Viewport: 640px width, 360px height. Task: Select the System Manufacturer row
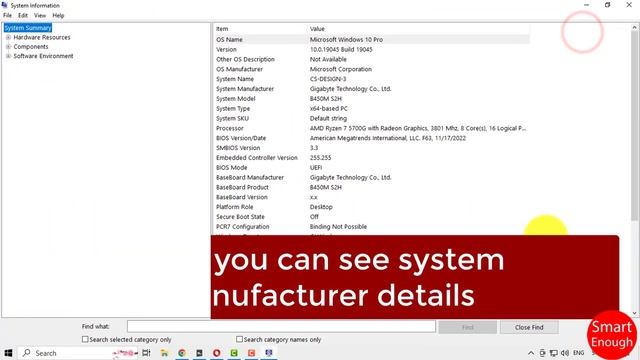tap(371, 89)
